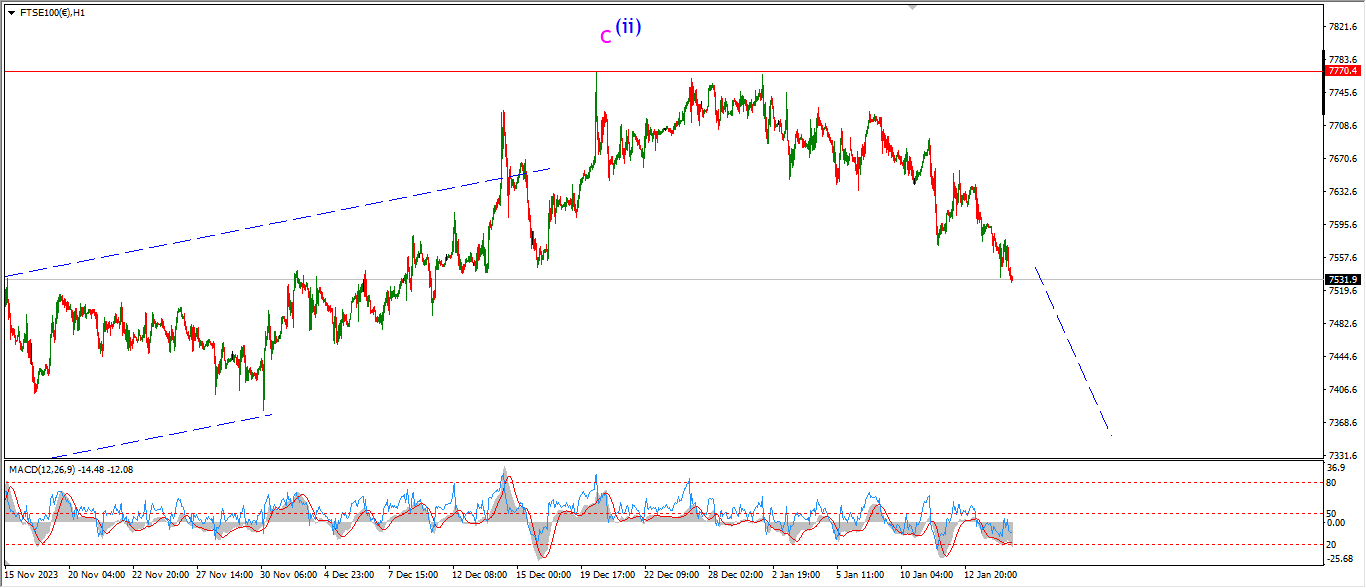1366x588 pixels.
Task: Click the chart shift triangle marker at top
Action: [911, 6]
